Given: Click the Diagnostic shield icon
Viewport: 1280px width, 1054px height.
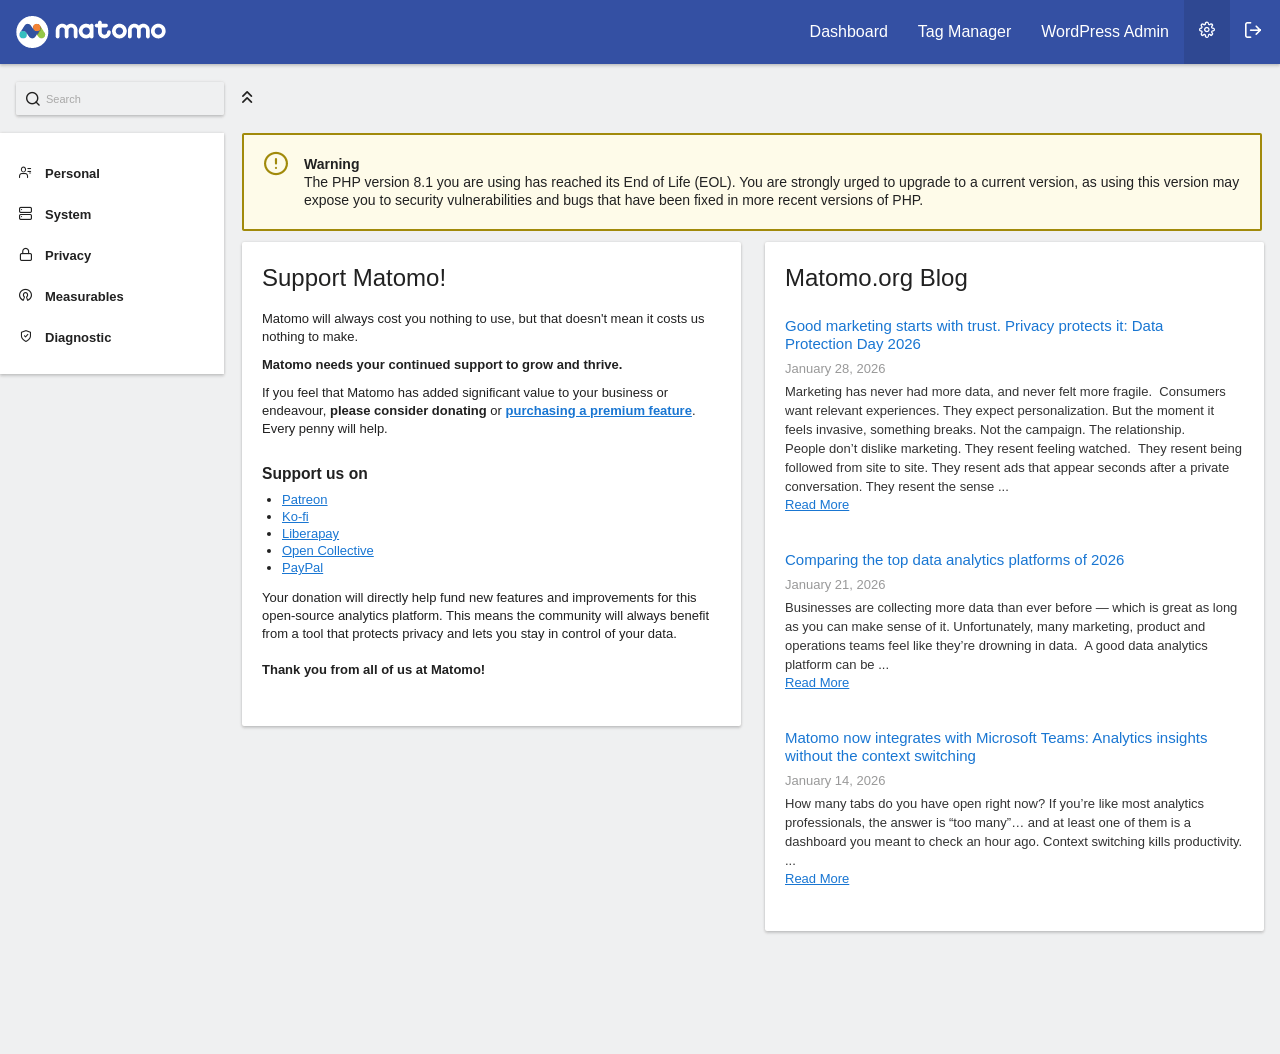Looking at the screenshot, I should click(26, 337).
